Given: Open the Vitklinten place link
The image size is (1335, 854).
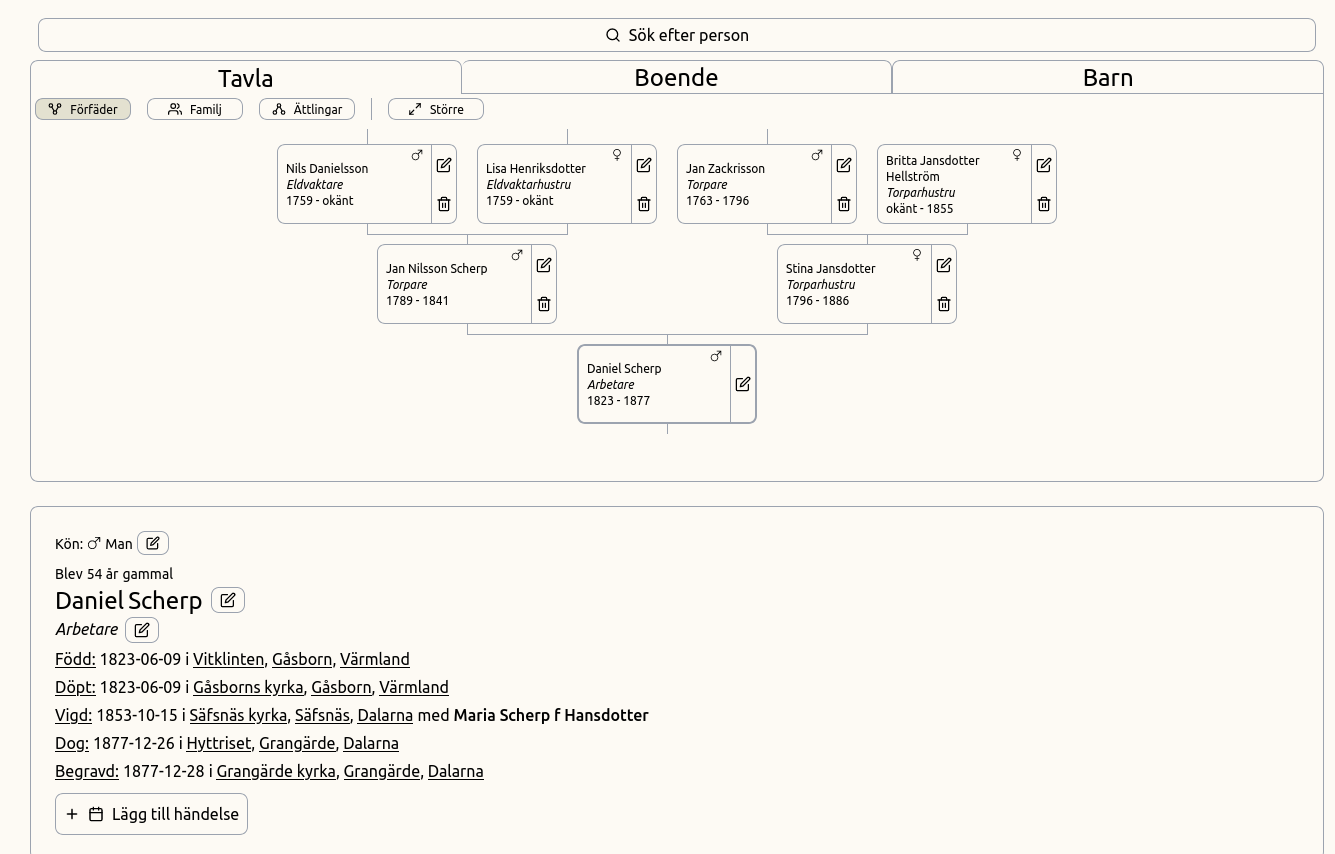Looking at the screenshot, I should [228, 659].
